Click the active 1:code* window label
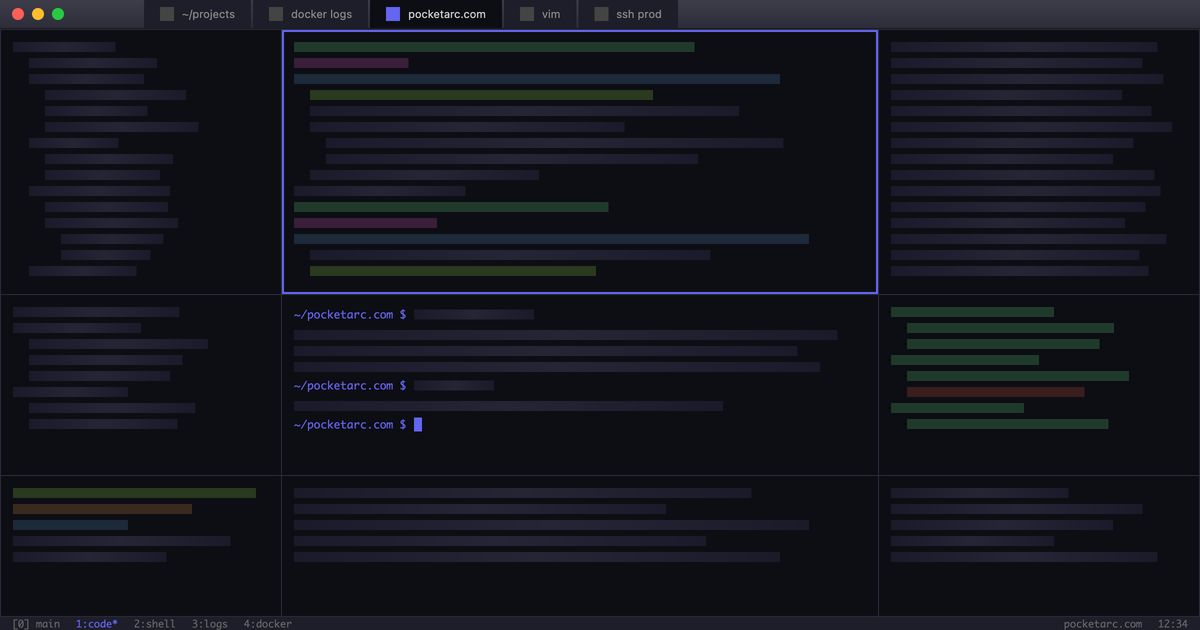1200x630 pixels. [x=96, y=624]
